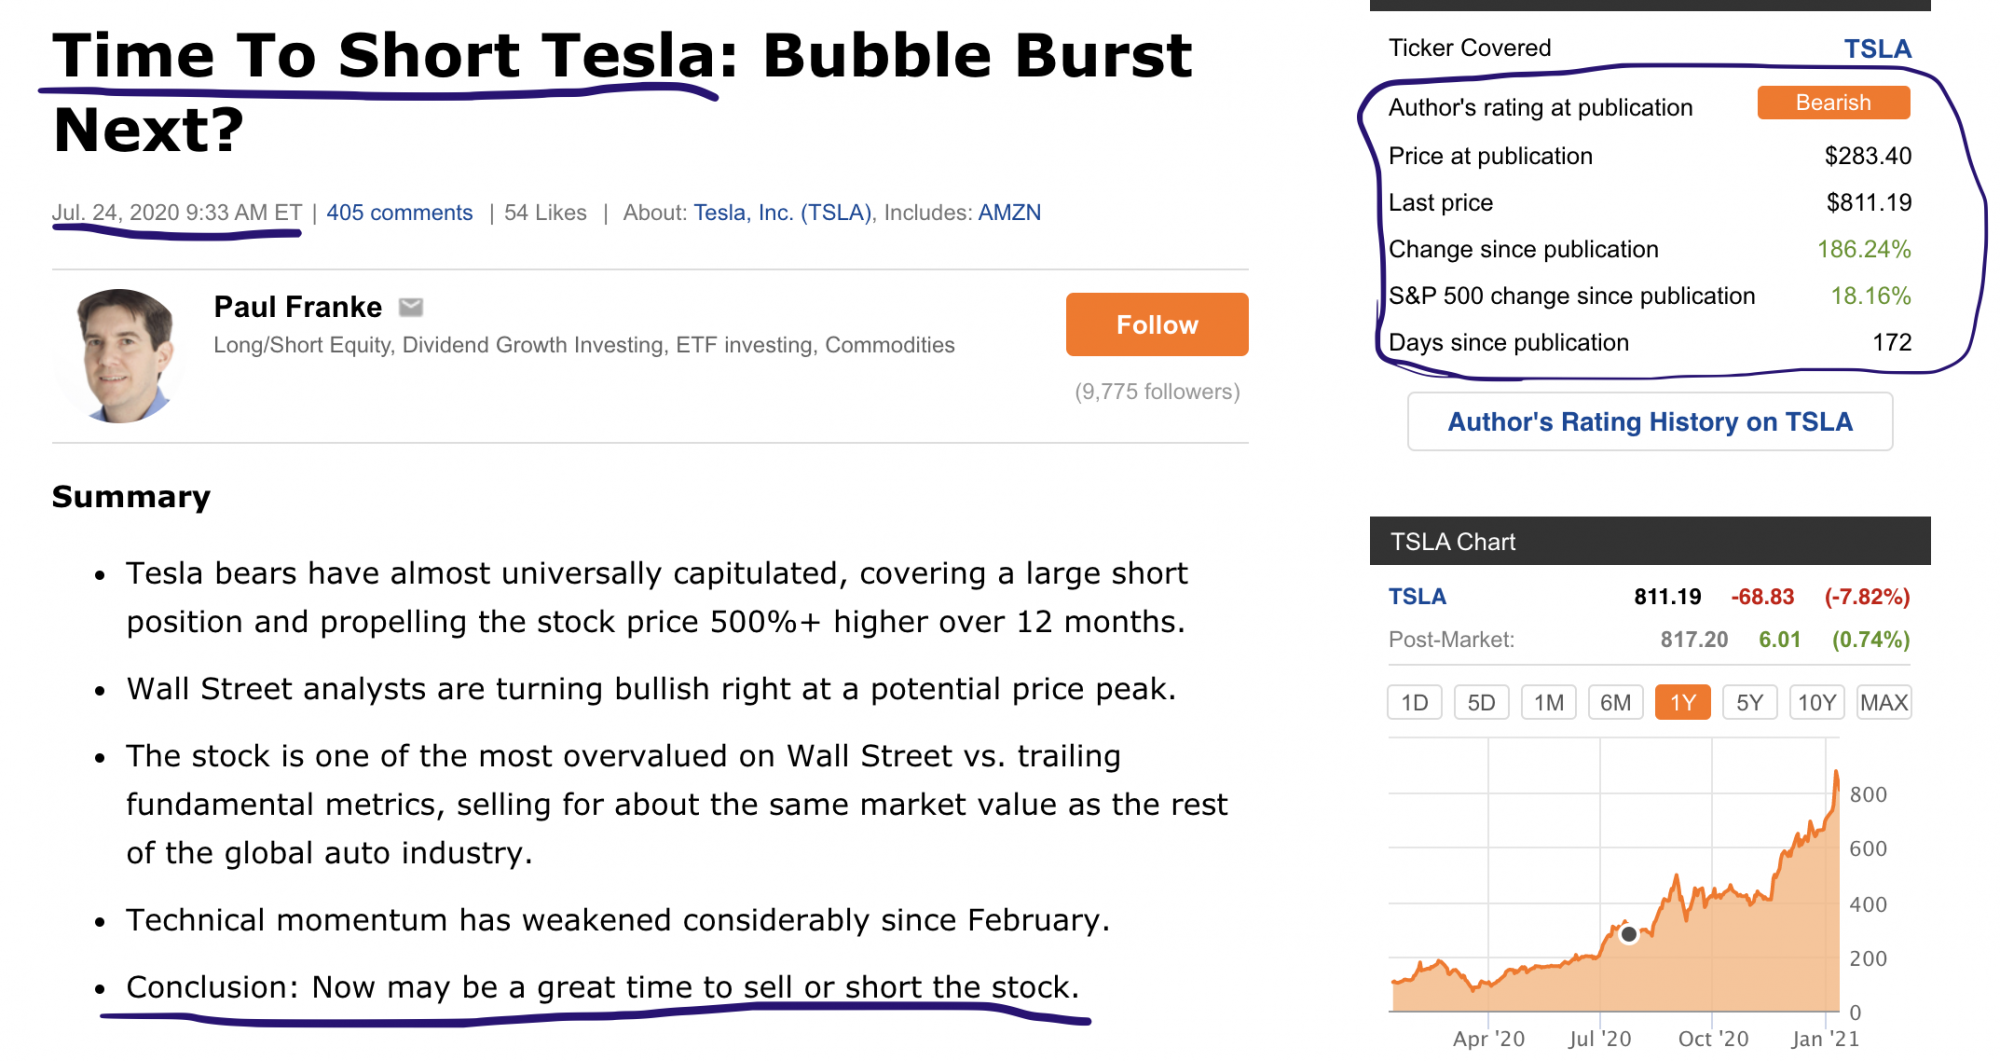
Task: View the 10Y chart timeframe
Action: pos(1816,703)
